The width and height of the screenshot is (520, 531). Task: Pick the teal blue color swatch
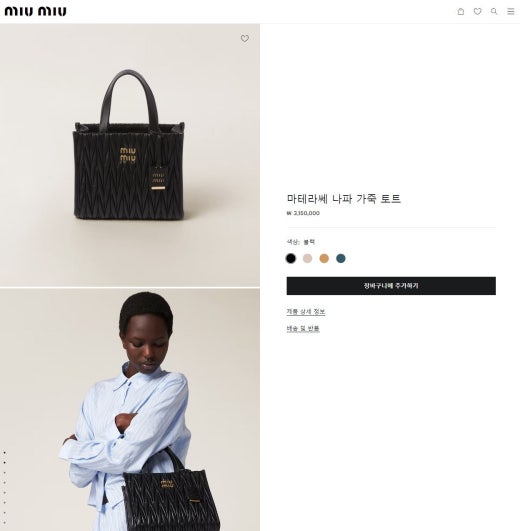pyautogui.click(x=341, y=258)
